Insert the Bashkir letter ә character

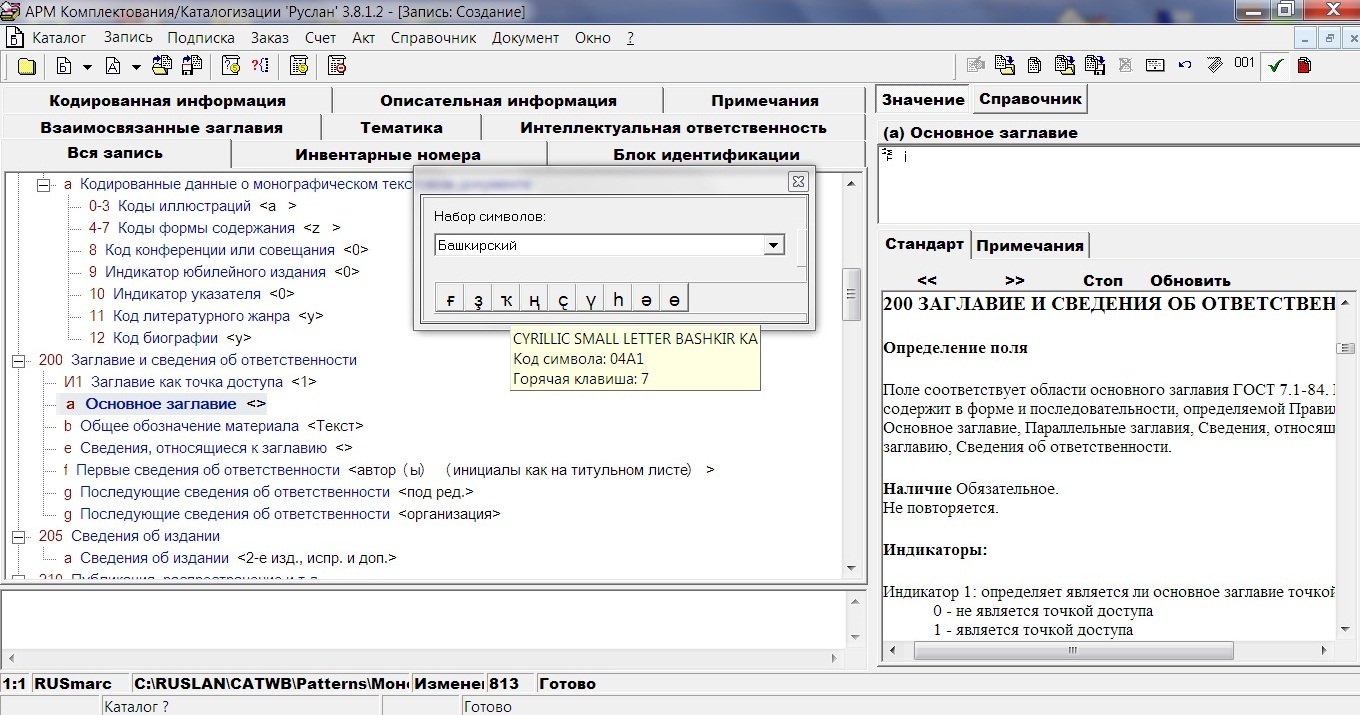647,299
